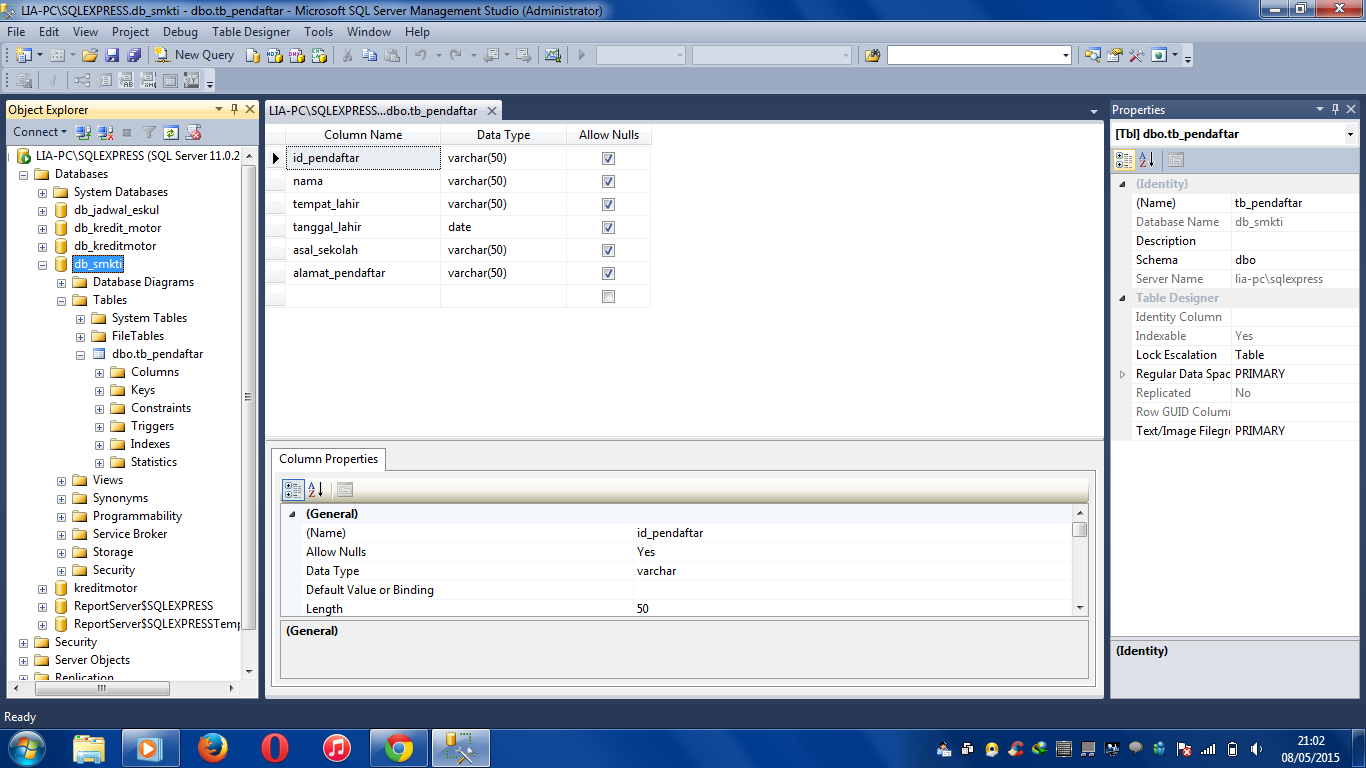Save the table with the floppy icon
This screenshot has height=768, width=1366.
(112, 55)
